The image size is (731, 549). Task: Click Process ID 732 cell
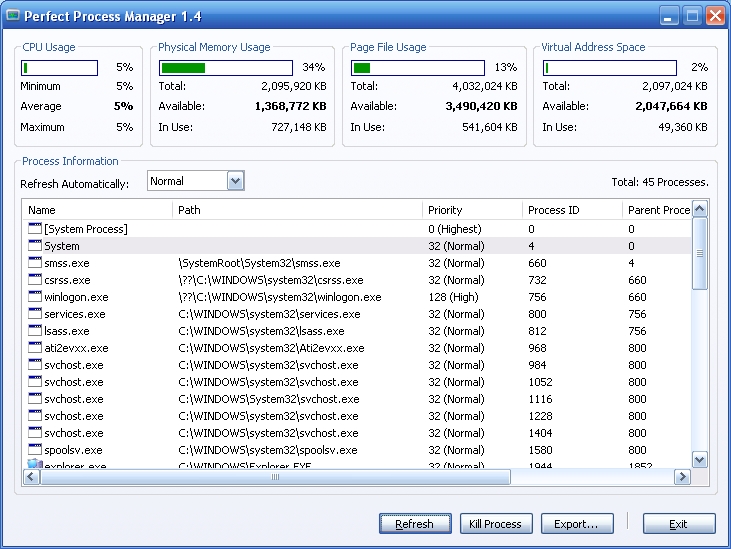click(x=537, y=280)
